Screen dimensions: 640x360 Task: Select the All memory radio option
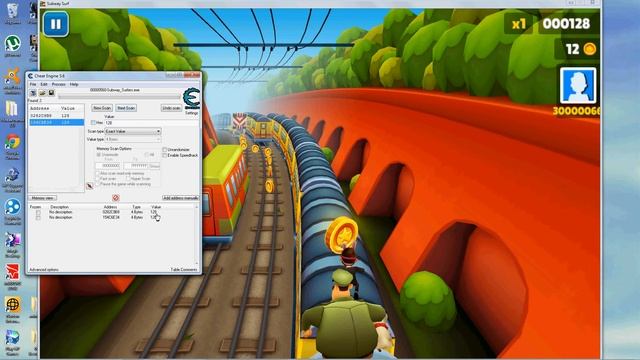click(147, 155)
